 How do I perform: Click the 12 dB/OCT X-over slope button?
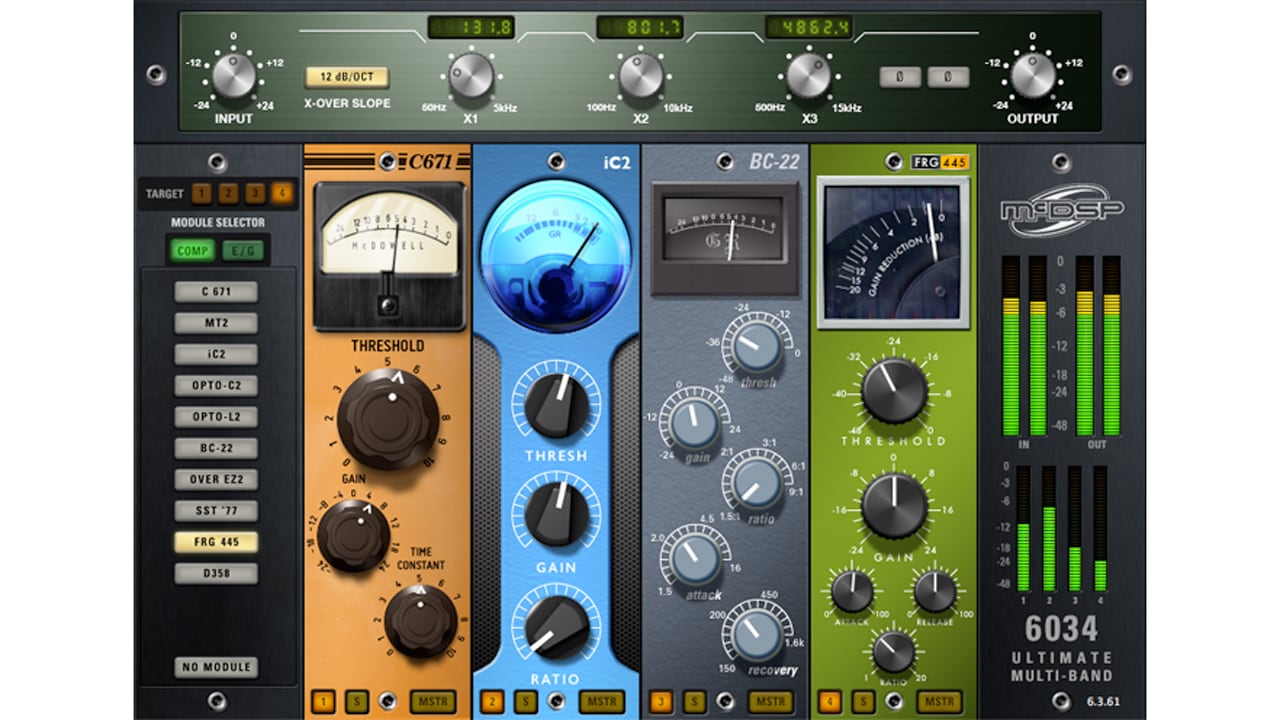[x=347, y=77]
